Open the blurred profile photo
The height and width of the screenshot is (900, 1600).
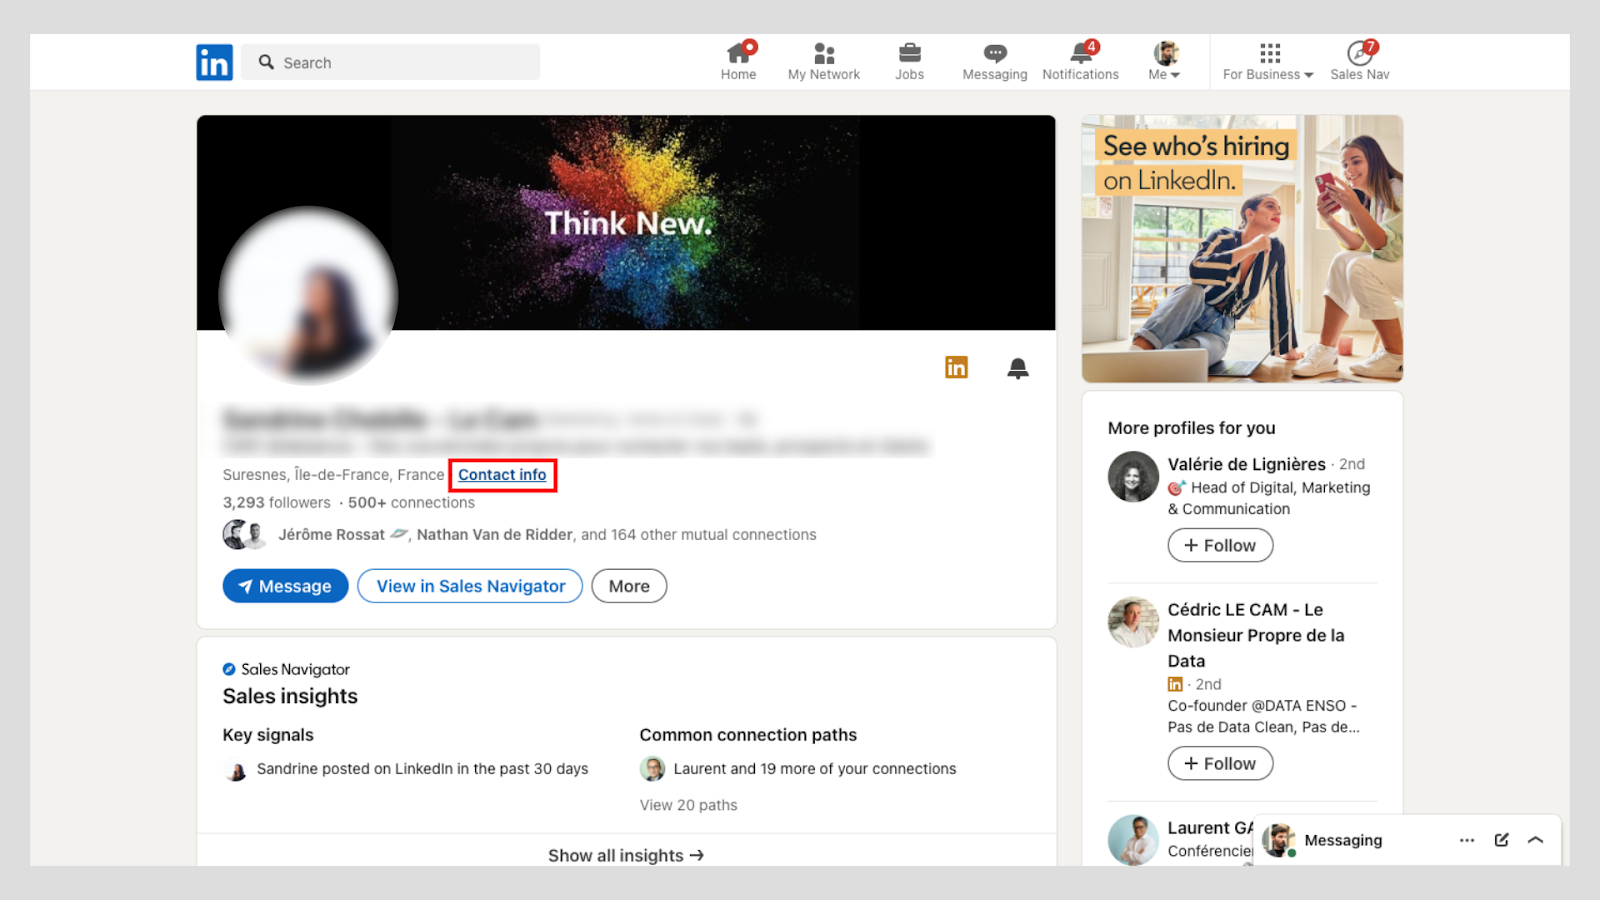click(x=308, y=296)
